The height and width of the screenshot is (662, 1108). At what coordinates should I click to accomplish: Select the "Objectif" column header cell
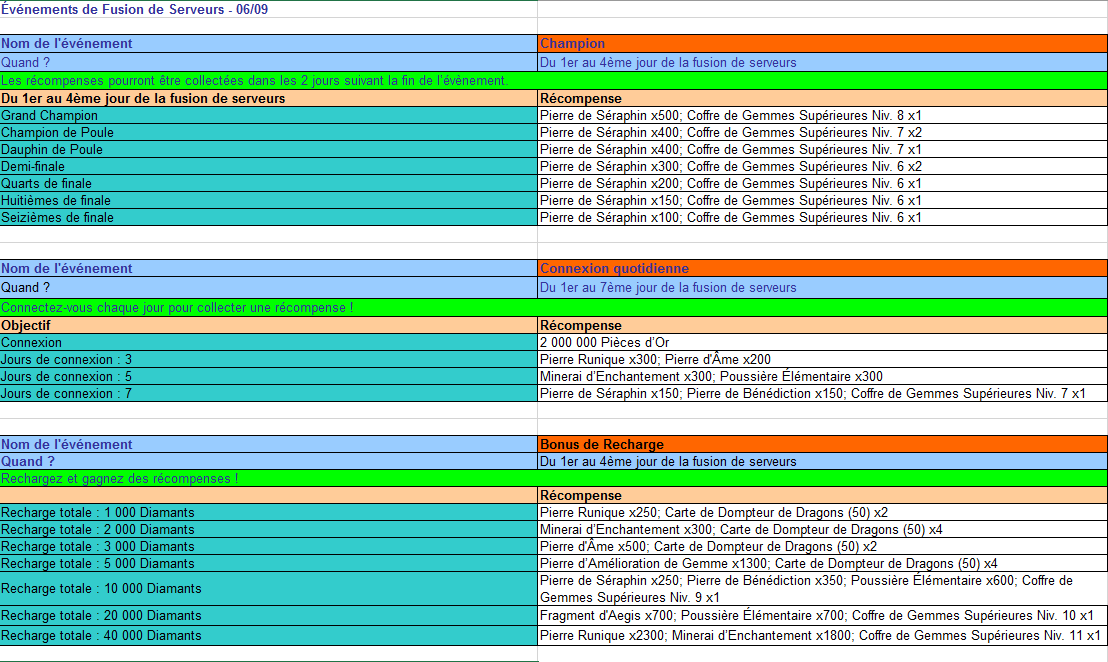point(268,326)
